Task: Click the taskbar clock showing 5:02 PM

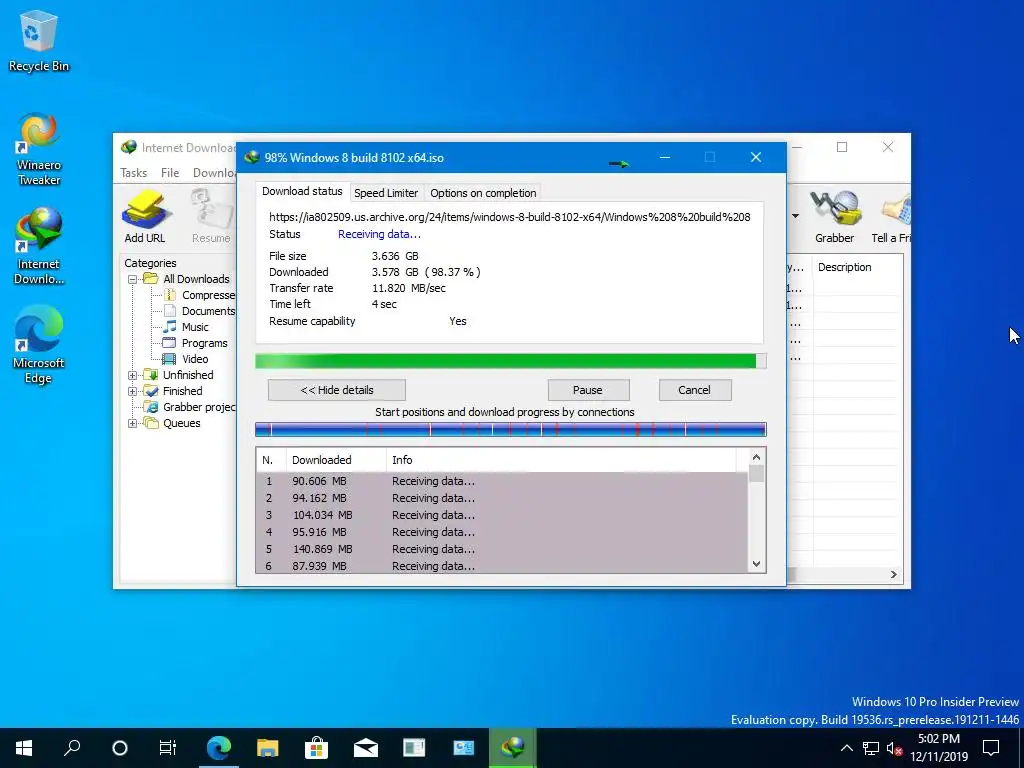Action: pos(939,748)
